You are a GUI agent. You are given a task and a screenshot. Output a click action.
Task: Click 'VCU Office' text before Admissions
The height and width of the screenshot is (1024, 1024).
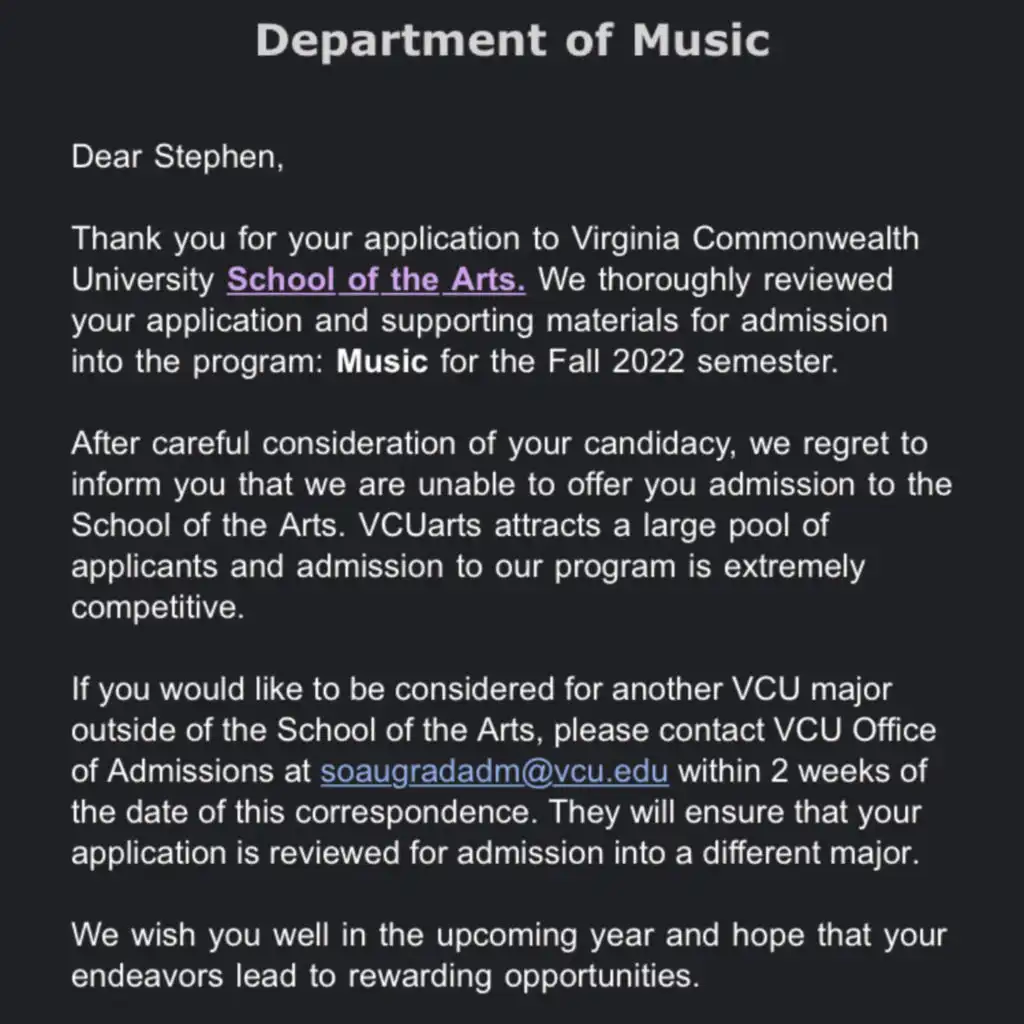click(856, 730)
